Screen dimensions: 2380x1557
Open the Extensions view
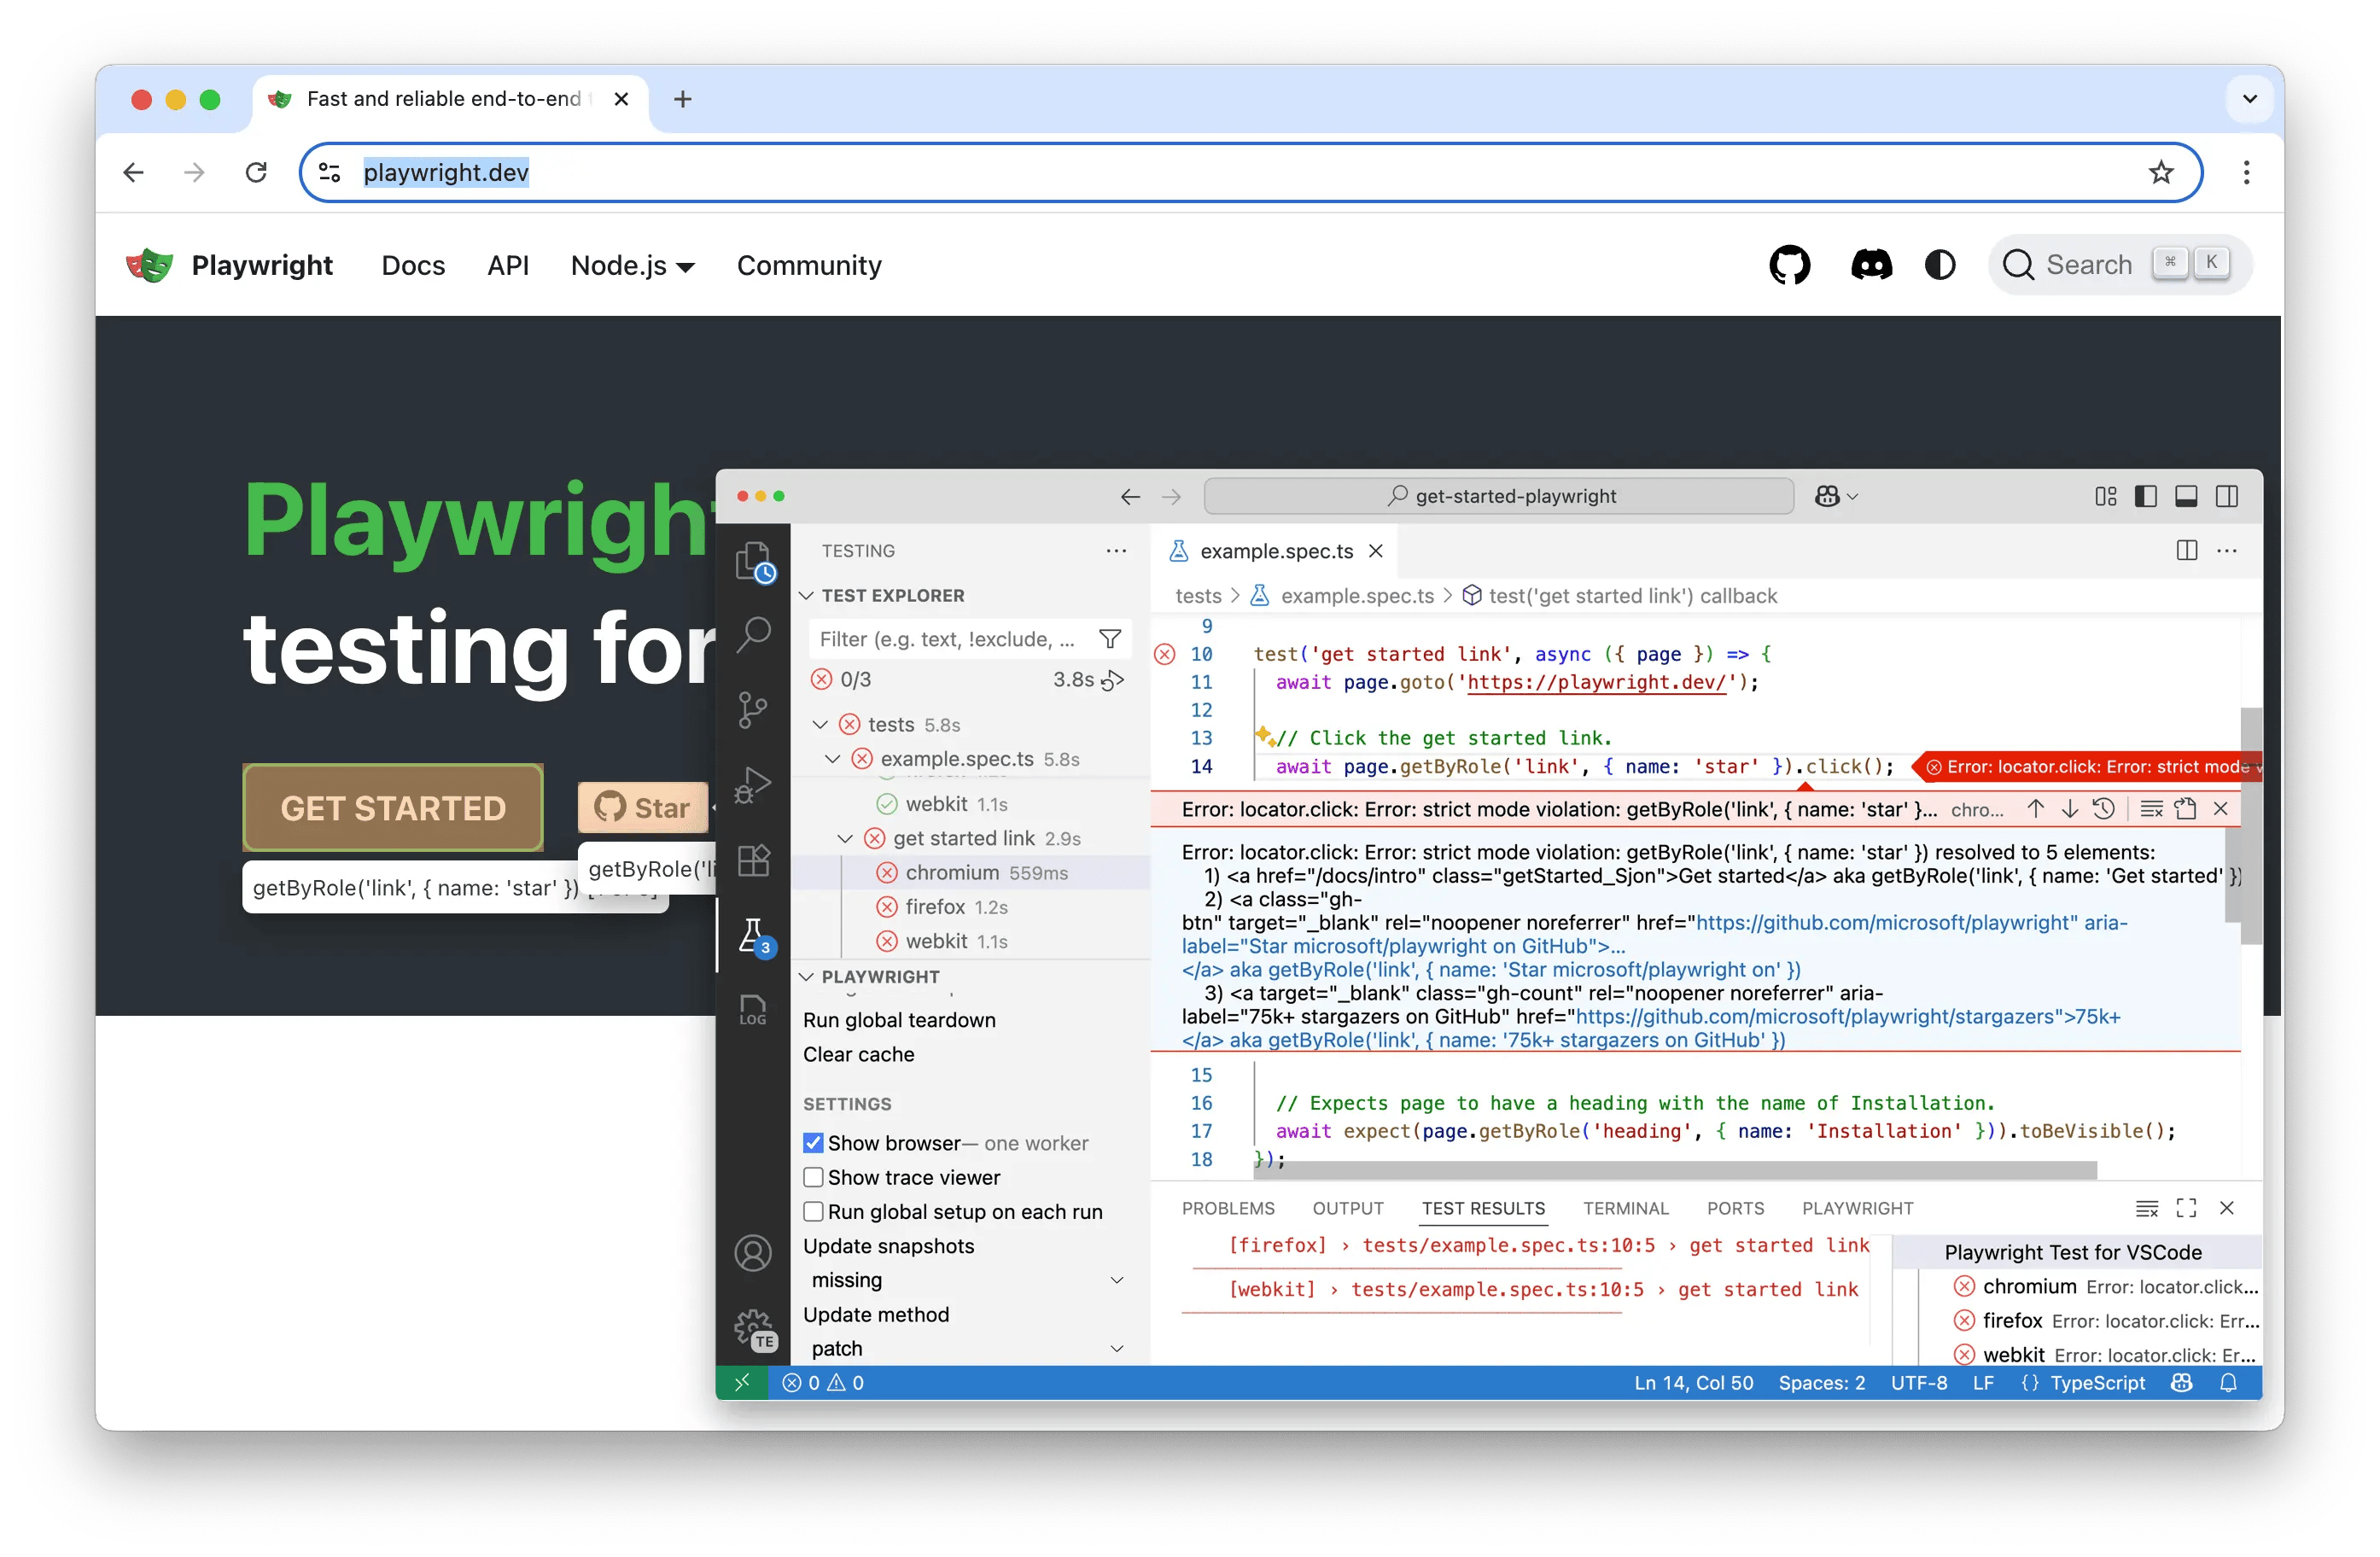pos(754,860)
